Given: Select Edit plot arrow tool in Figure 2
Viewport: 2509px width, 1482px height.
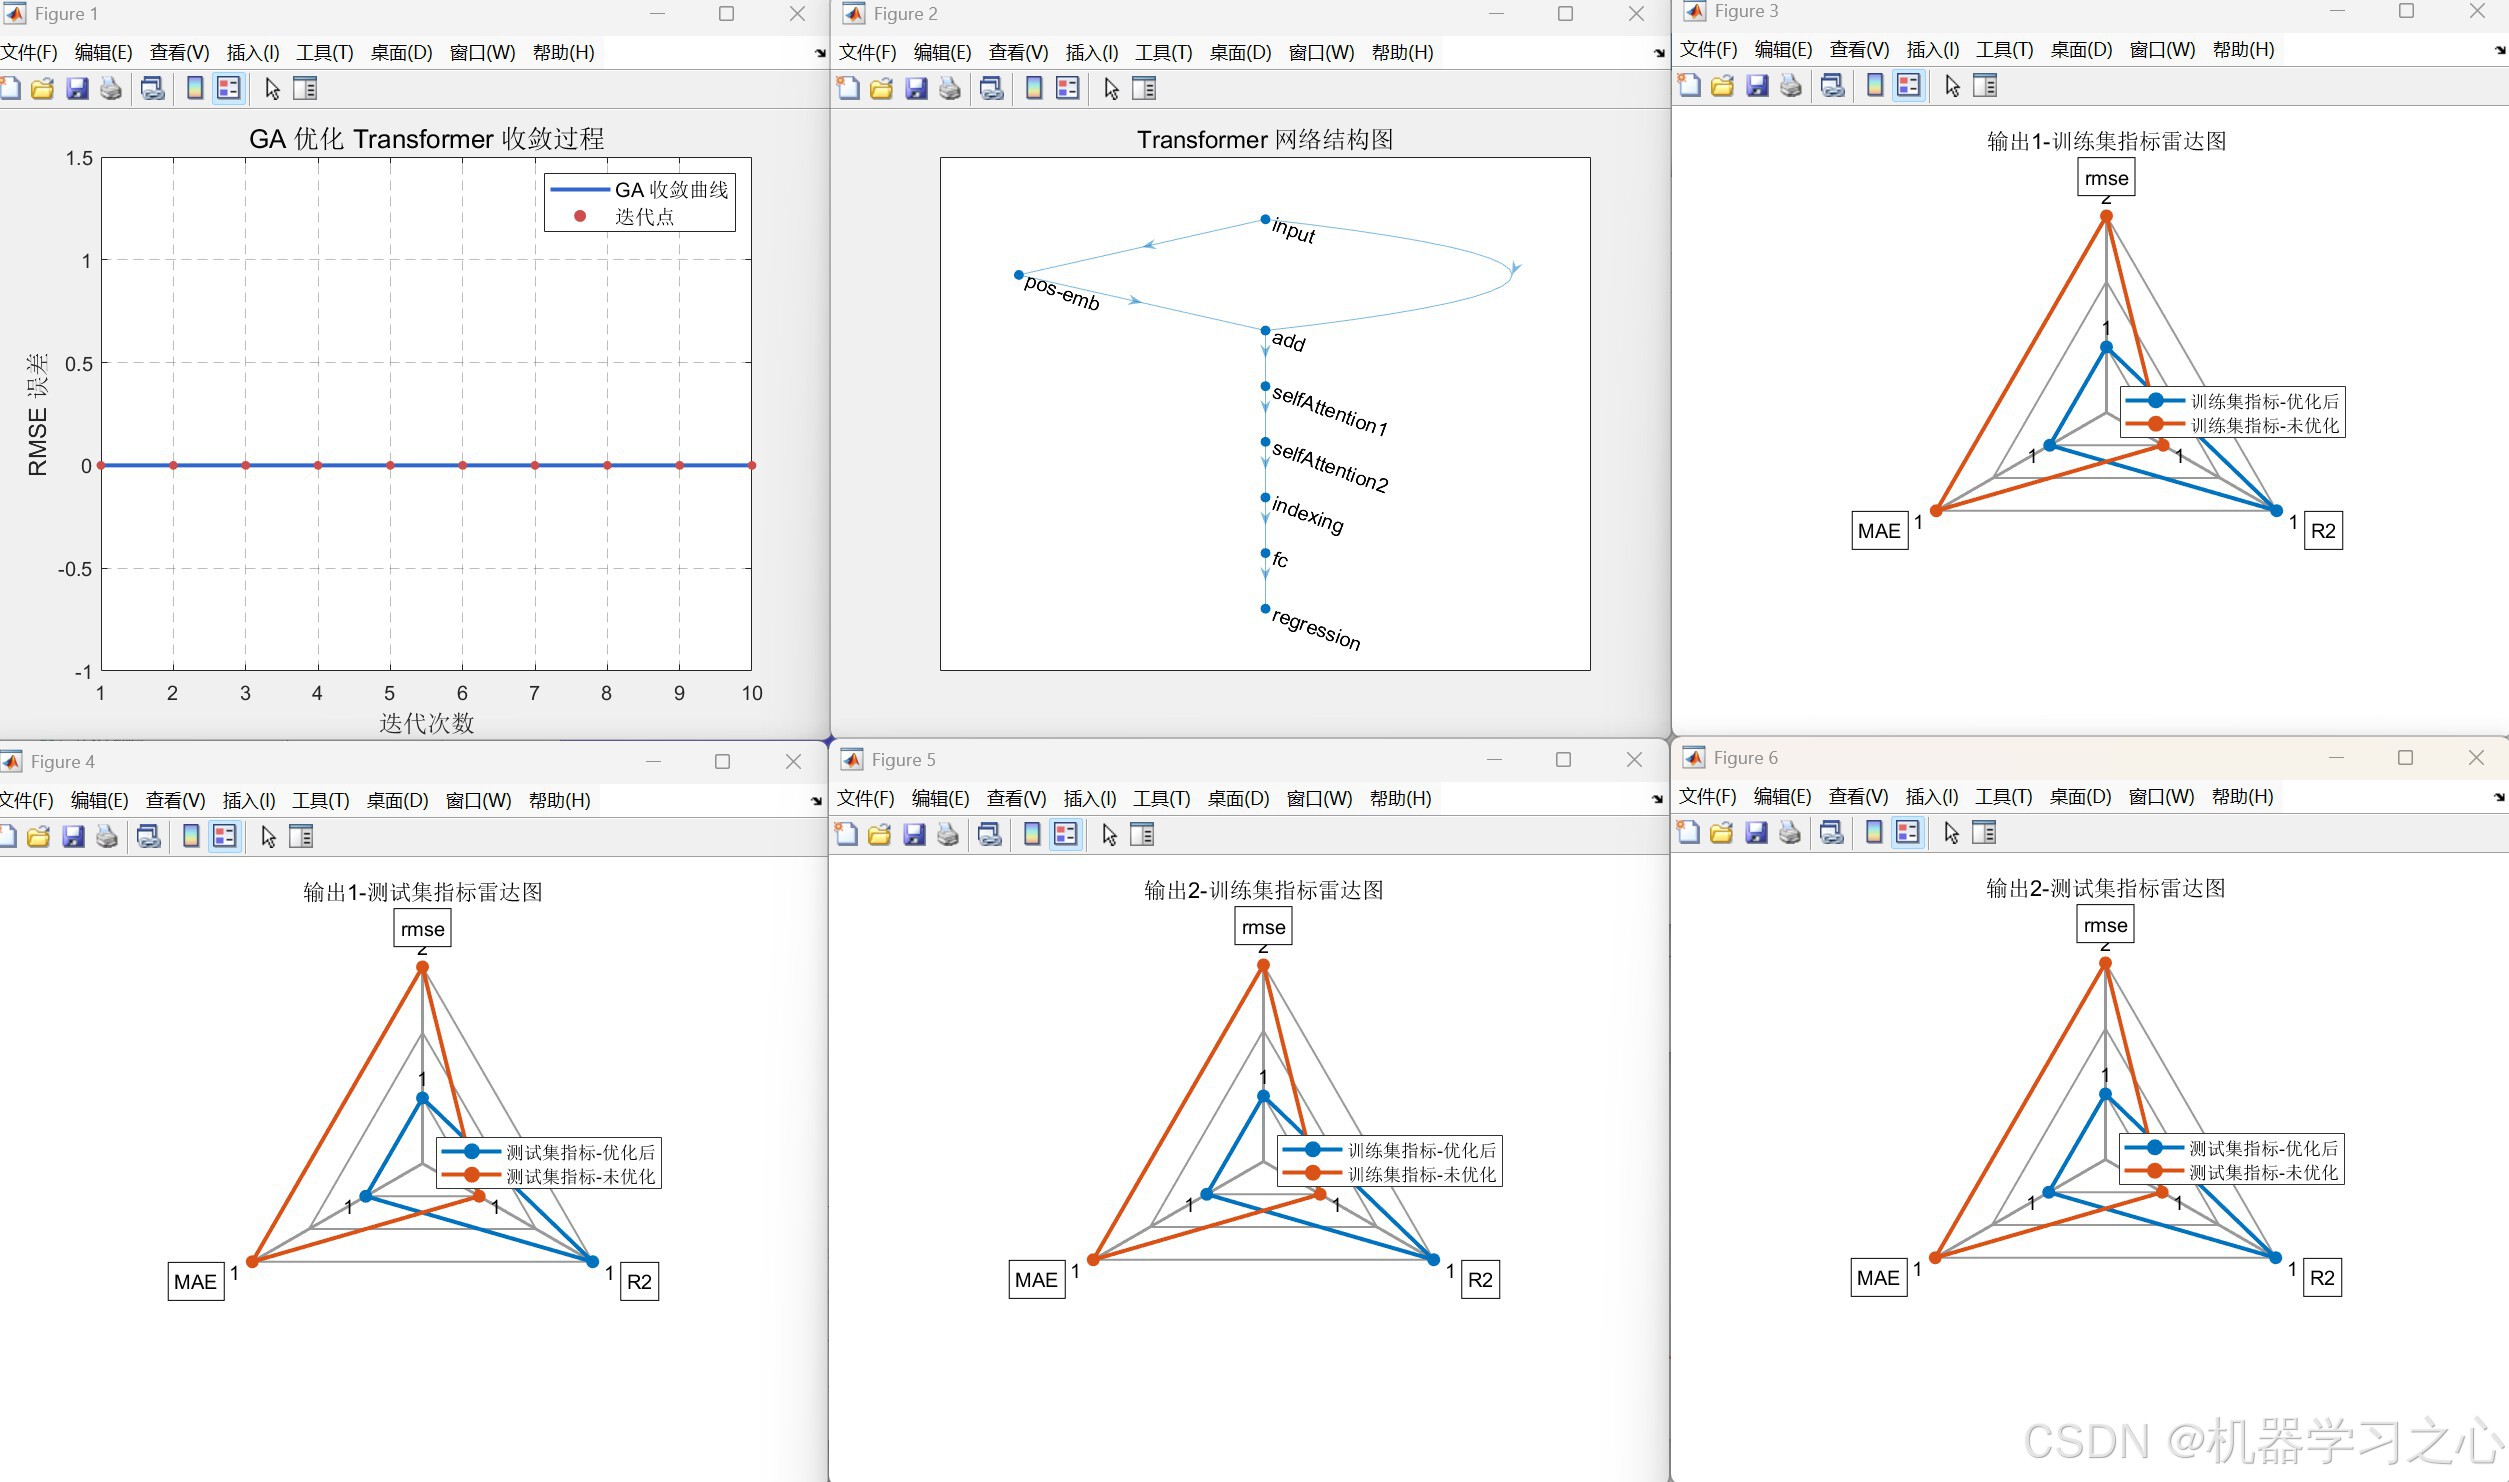Looking at the screenshot, I should pos(1111,89).
